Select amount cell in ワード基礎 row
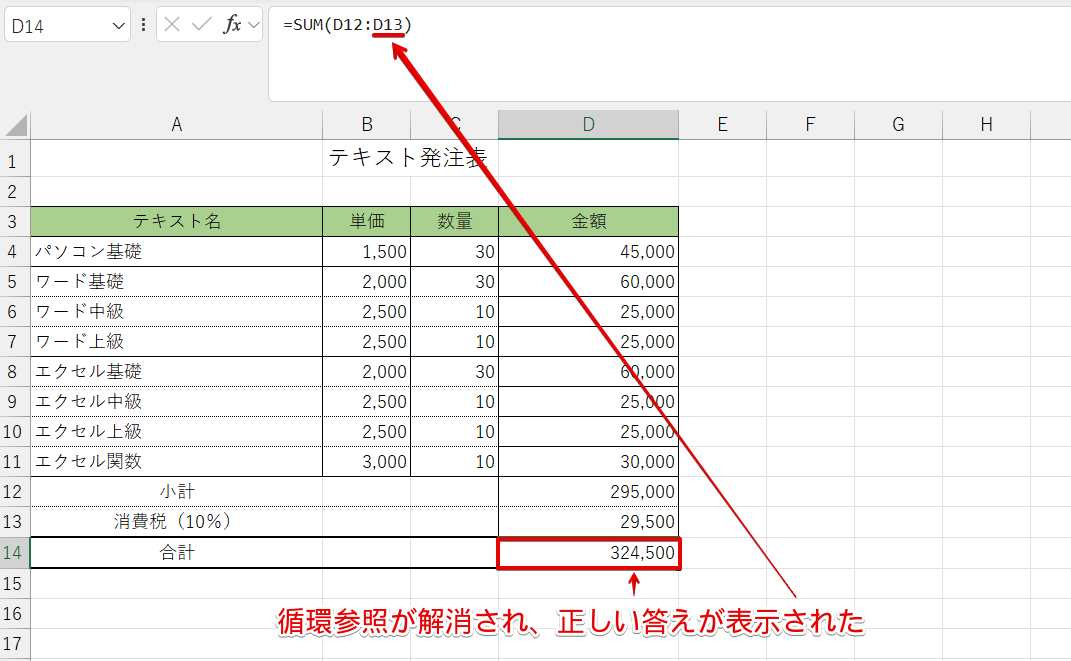 coord(589,282)
